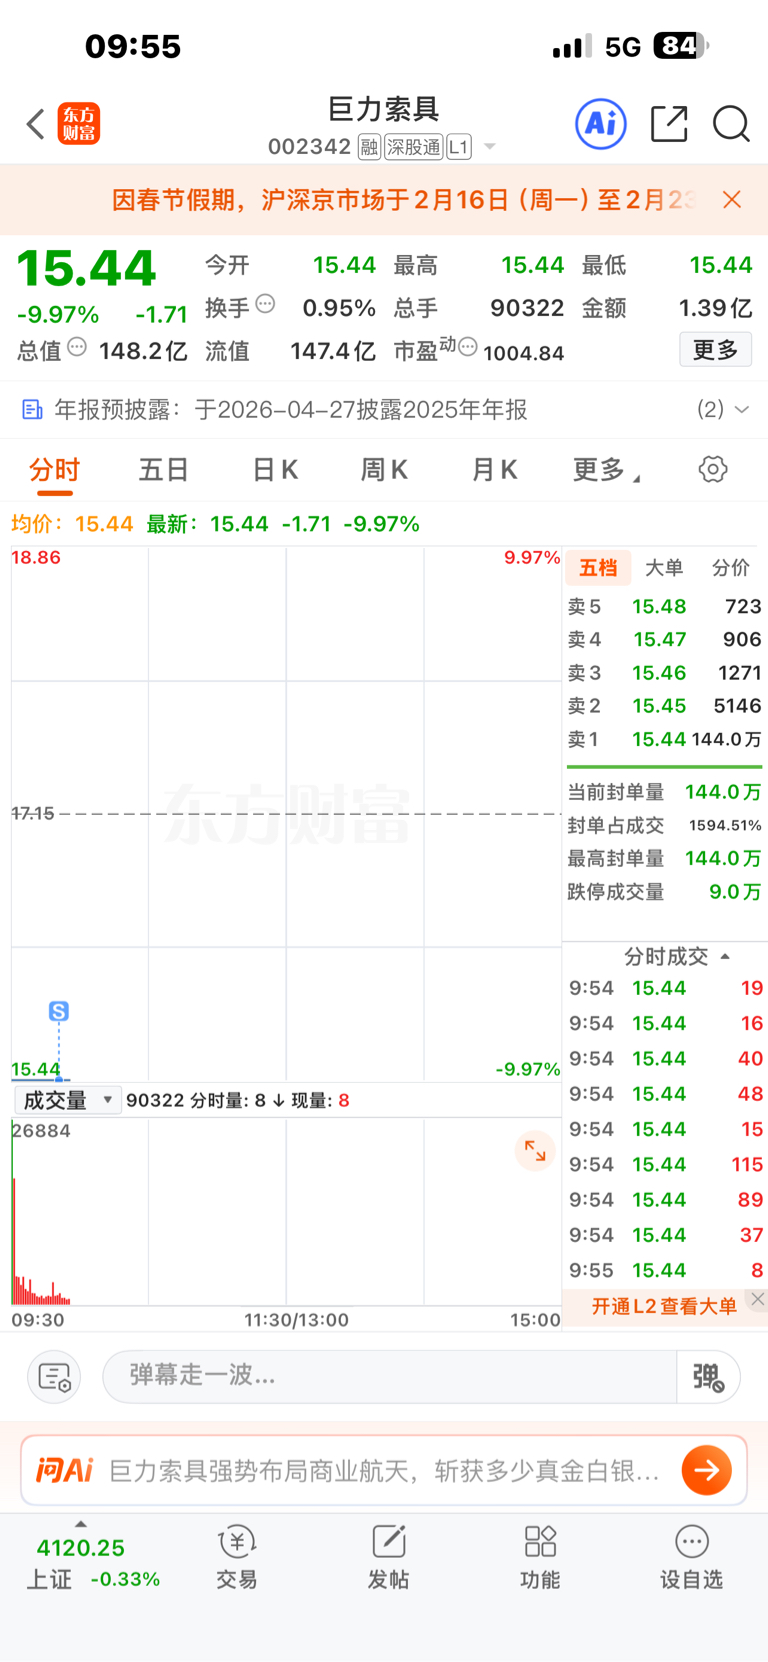Screen dimensions: 768x1662
Task: Open the 巨力索具 Ai question prompt
Action: pos(384,1471)
